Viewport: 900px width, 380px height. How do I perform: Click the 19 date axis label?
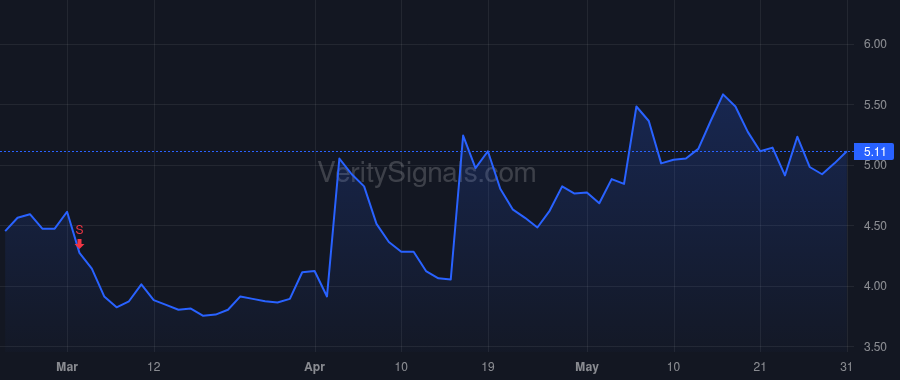click(x=488, y=367)
